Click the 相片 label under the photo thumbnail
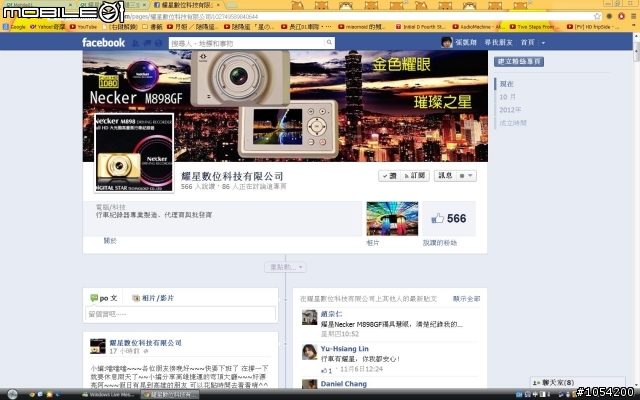Image resolution: width=640 pixels, height=400 pixels. click(373, 243)
